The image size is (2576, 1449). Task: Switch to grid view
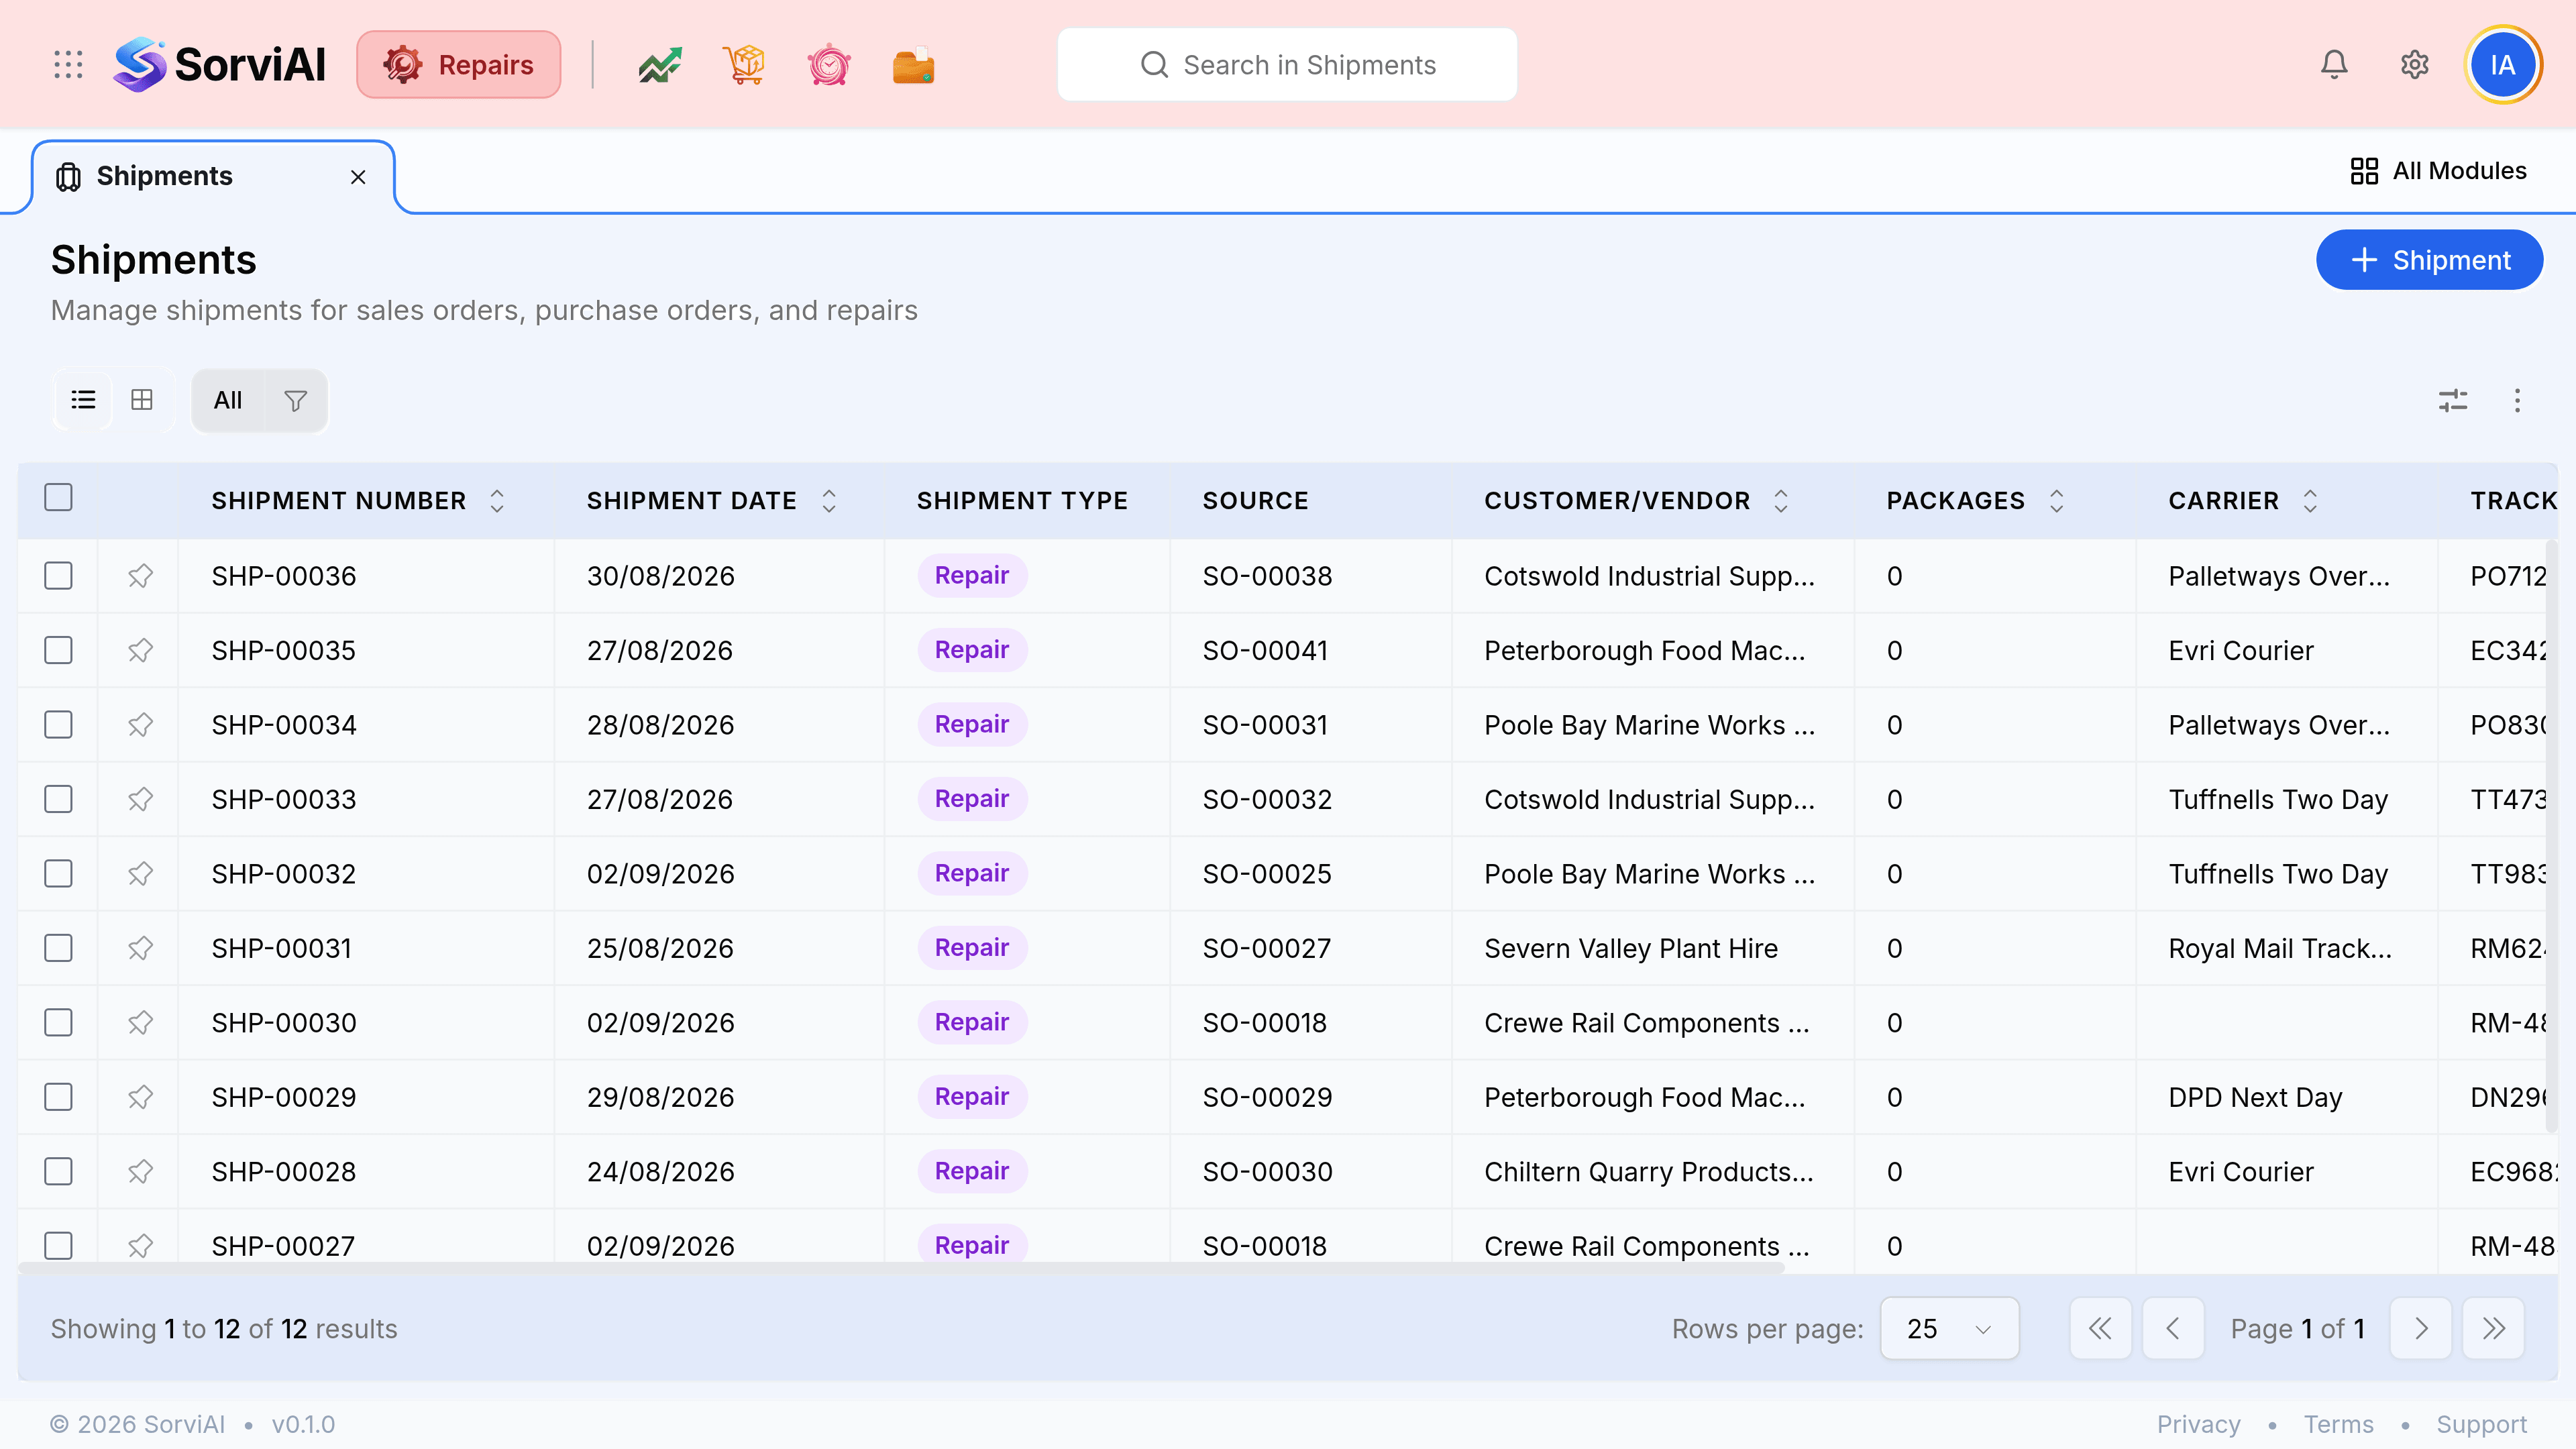tap(142, 400)
